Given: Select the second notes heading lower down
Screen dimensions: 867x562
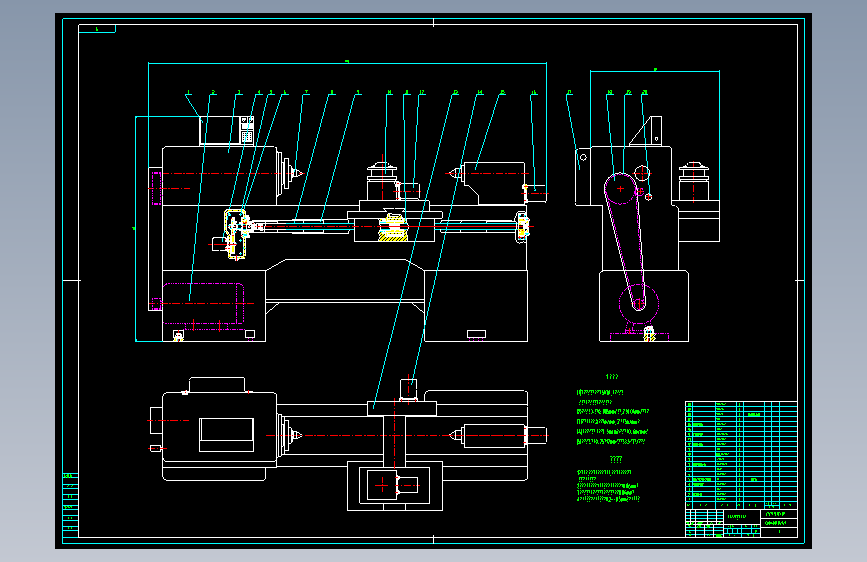Looking at the screenshot, I should (616, 459).
